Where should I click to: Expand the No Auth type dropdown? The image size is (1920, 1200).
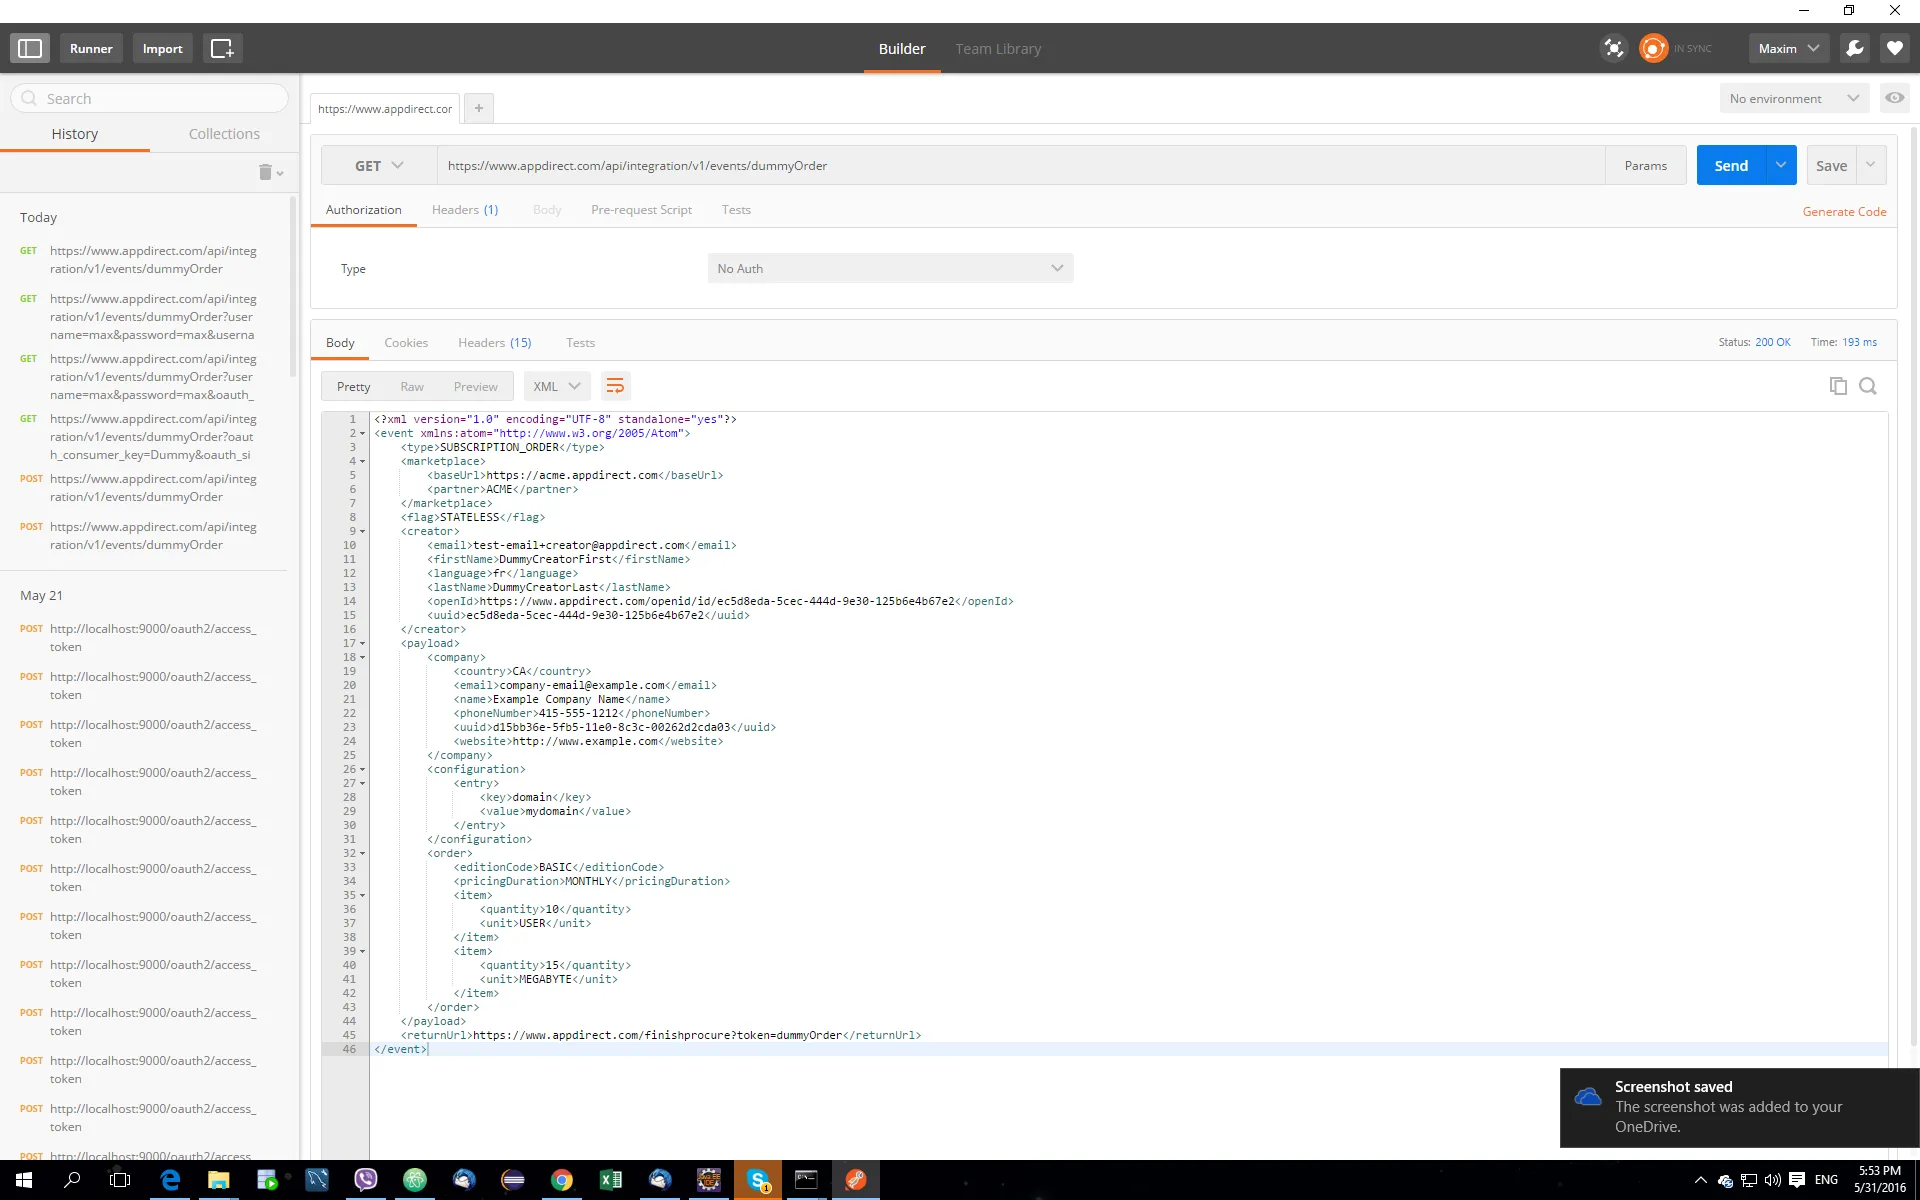point(890,268)
